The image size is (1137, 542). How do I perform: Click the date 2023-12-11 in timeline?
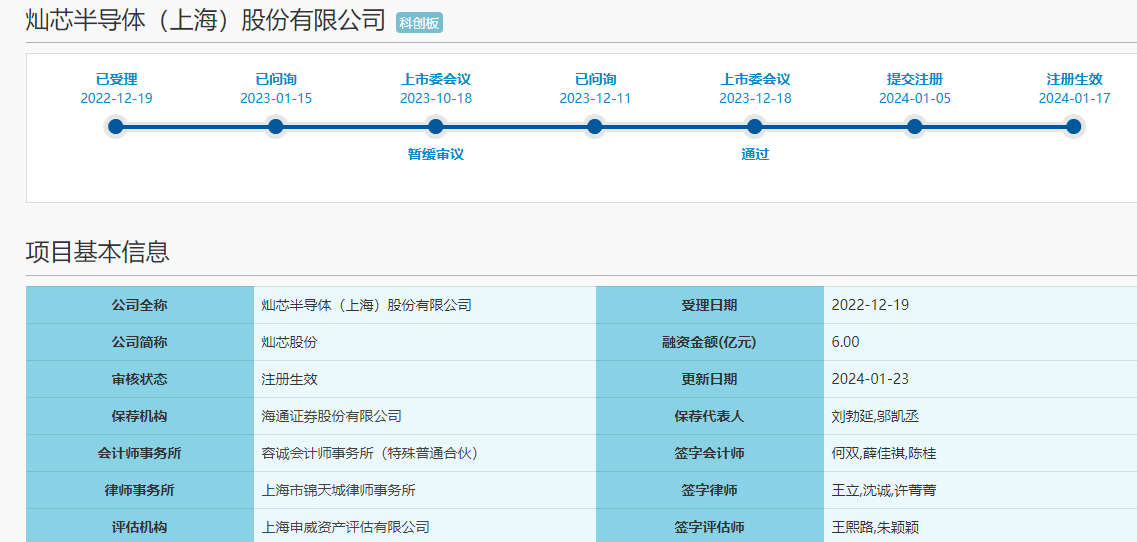pos(595,99)
